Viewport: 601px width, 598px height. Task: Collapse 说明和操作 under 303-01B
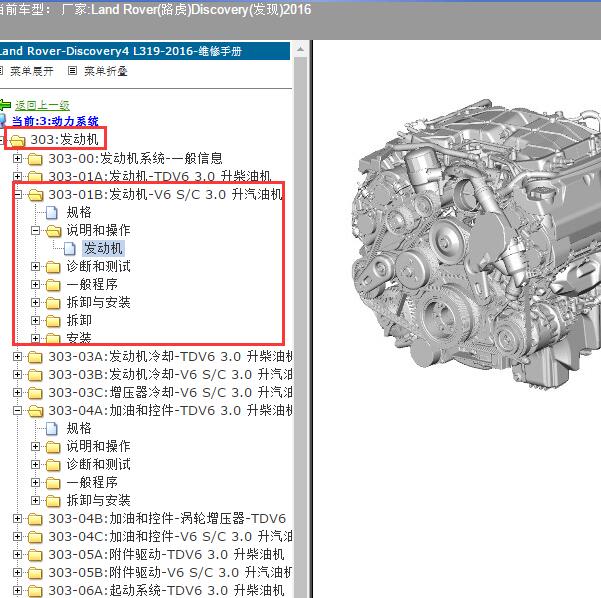coord(35,230)
